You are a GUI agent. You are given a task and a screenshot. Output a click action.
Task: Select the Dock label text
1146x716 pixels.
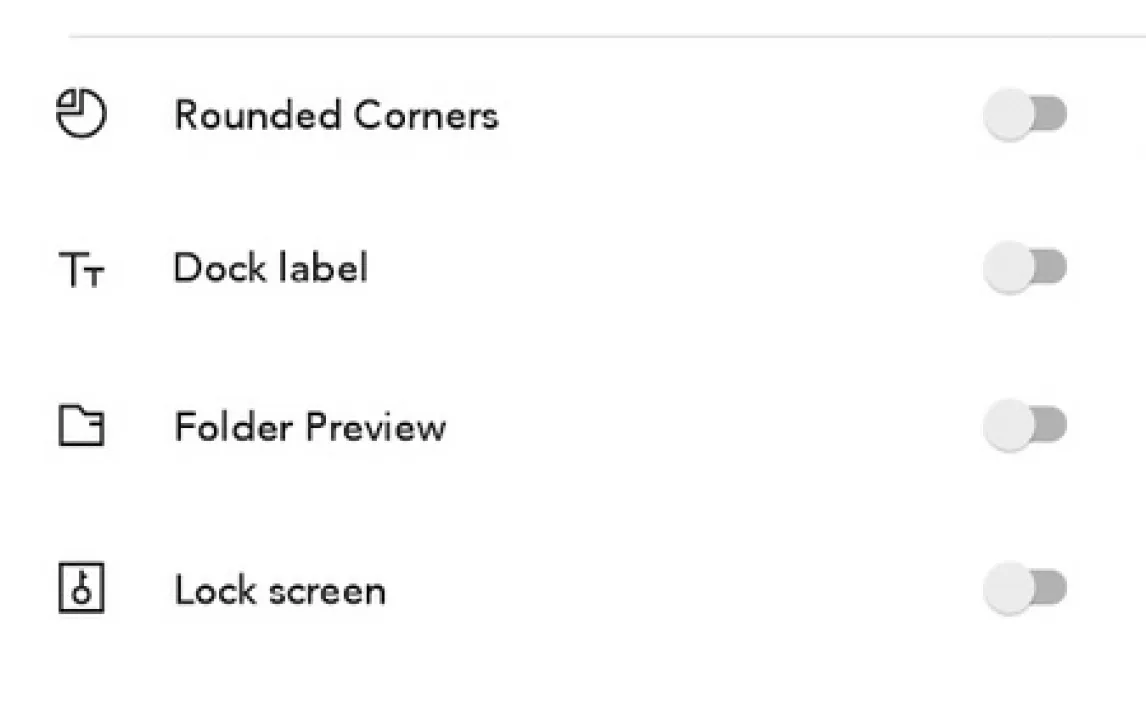[271, 269]
